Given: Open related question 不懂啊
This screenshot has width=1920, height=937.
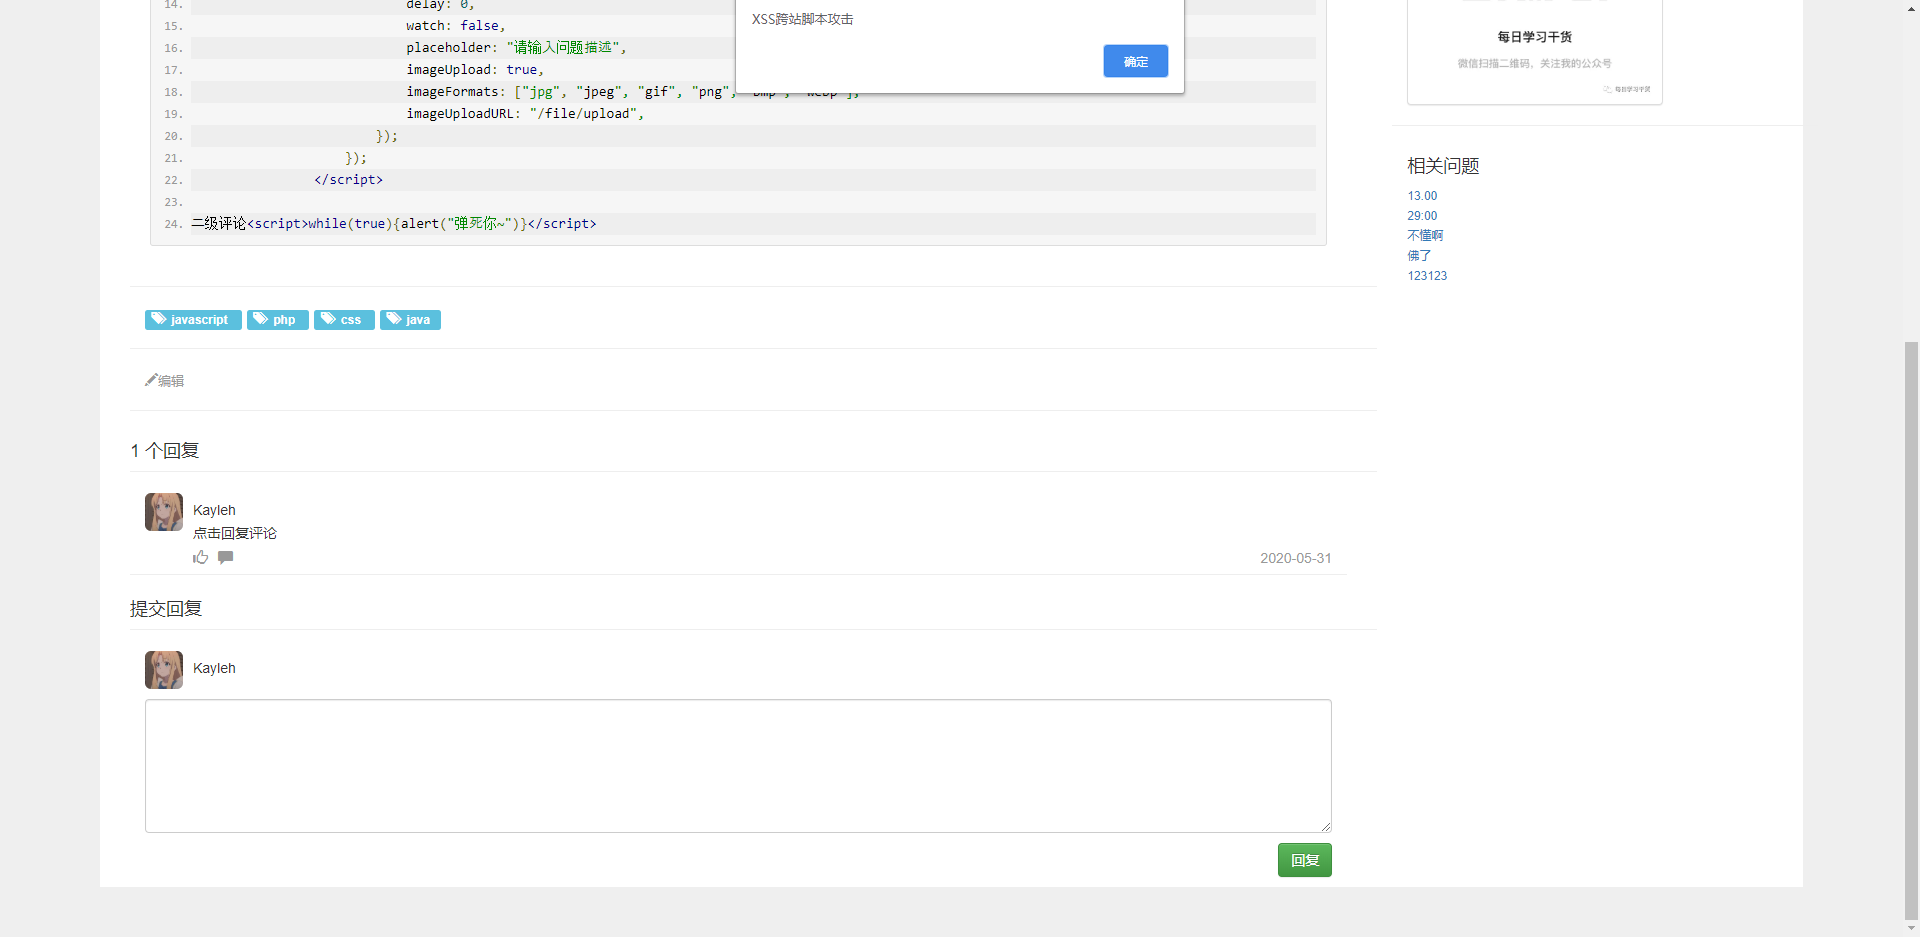Looking at the screenshot, I should [x=1425, y=236].
